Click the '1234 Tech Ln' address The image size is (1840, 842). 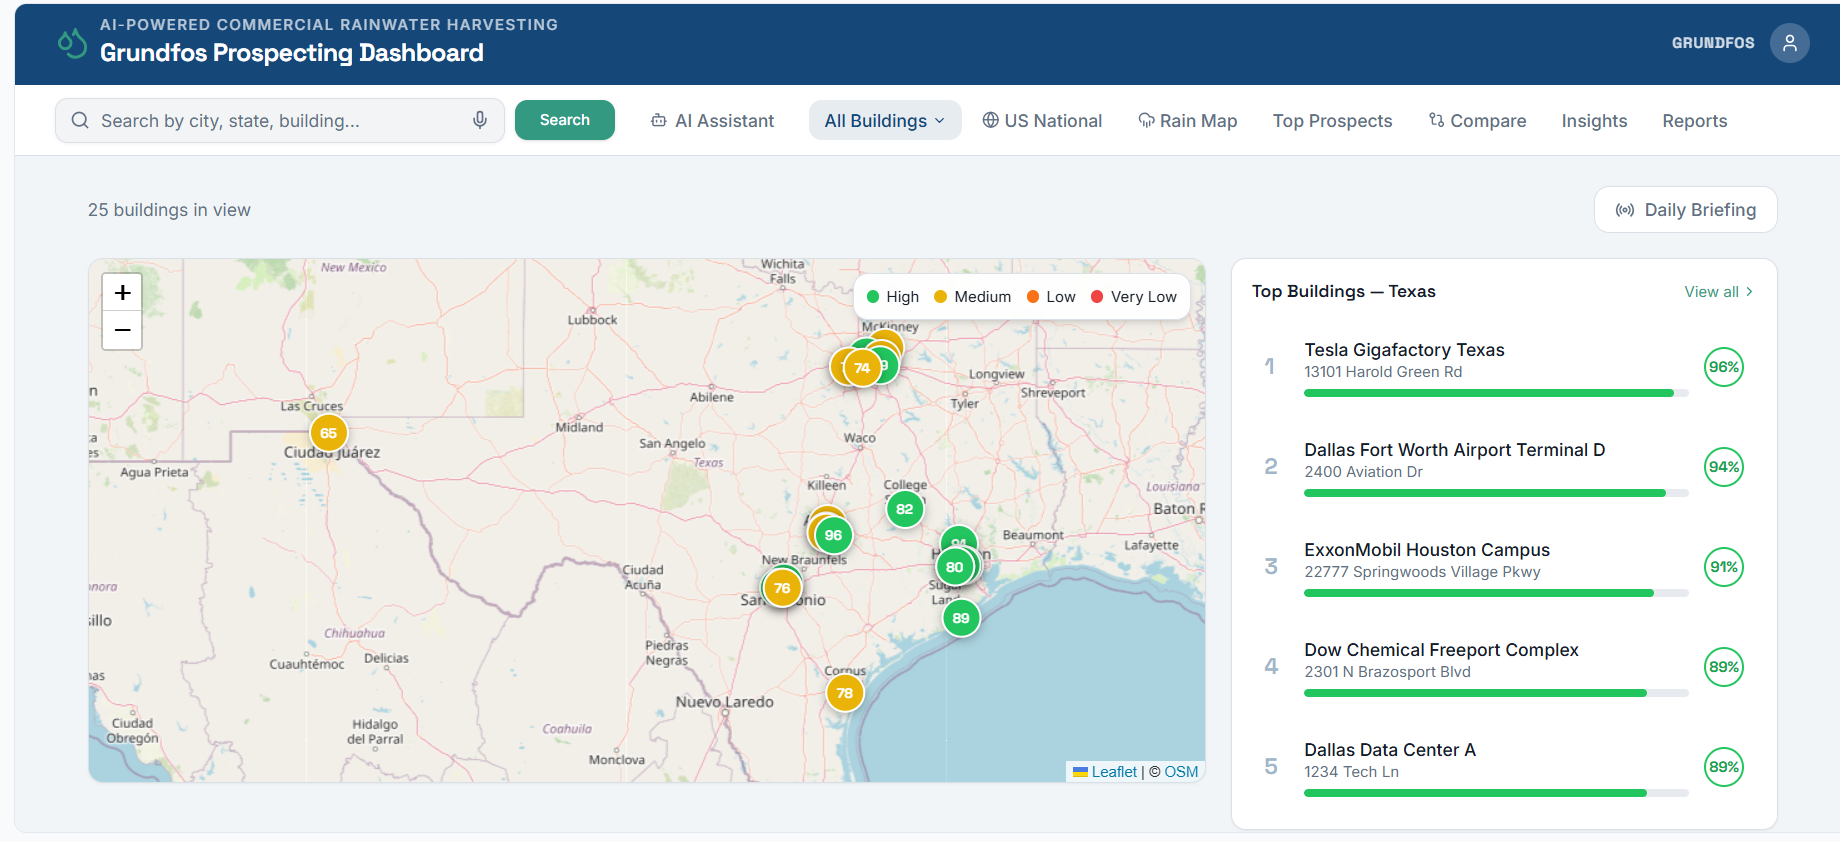(x=1351, y=772)
